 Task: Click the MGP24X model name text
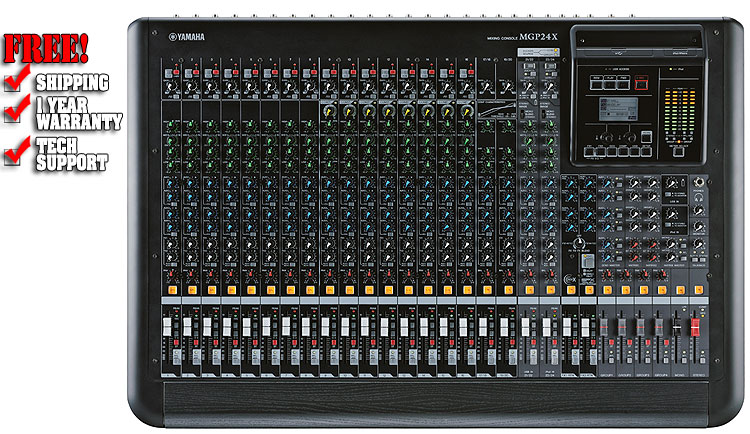coord(538,37)
